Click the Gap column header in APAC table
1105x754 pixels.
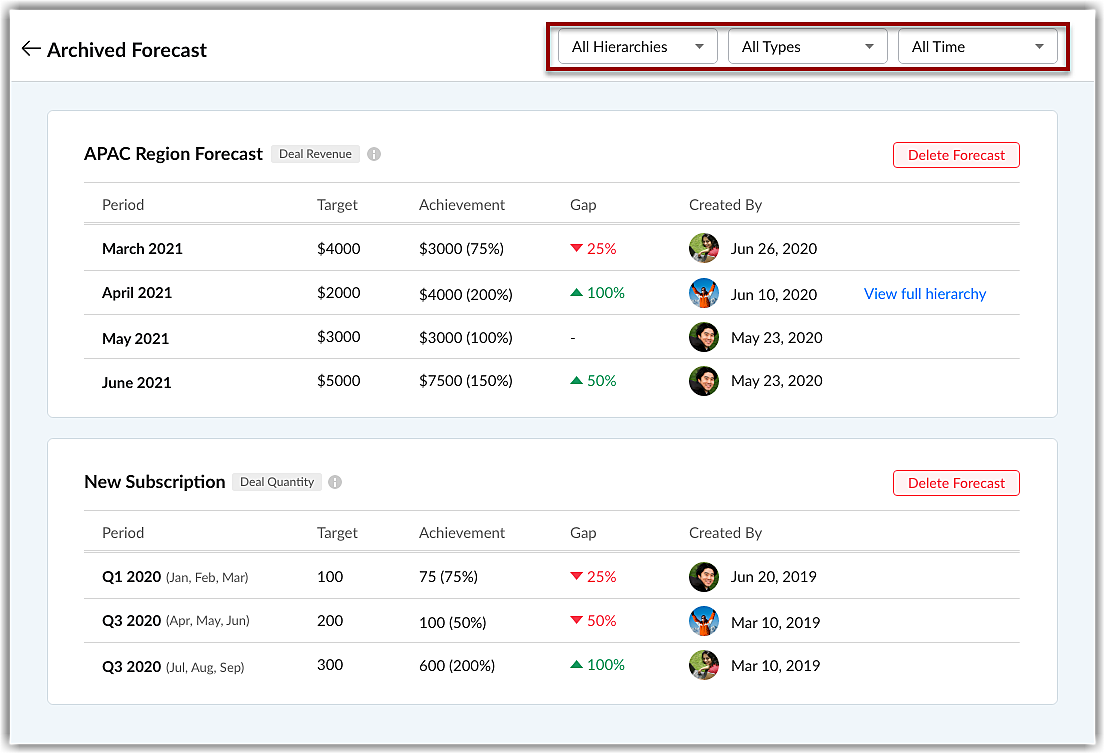(583, 205)
